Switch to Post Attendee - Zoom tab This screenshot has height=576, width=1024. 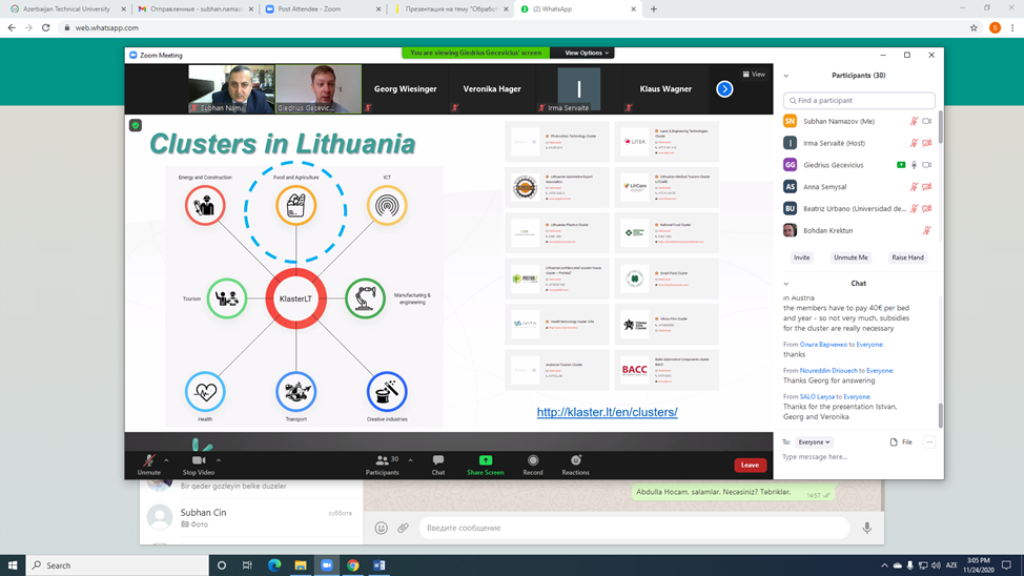[323, 9]
